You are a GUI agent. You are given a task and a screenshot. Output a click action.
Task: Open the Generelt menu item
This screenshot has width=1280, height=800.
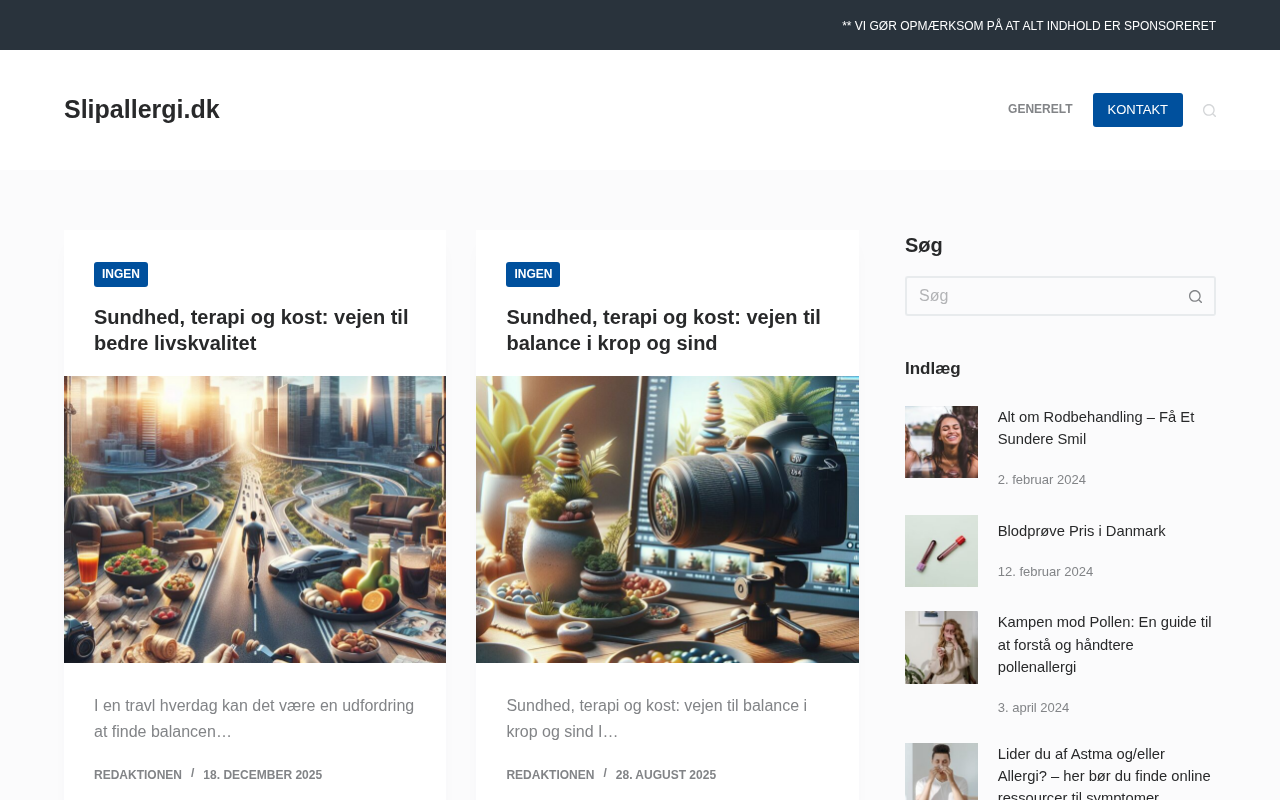1040,110
